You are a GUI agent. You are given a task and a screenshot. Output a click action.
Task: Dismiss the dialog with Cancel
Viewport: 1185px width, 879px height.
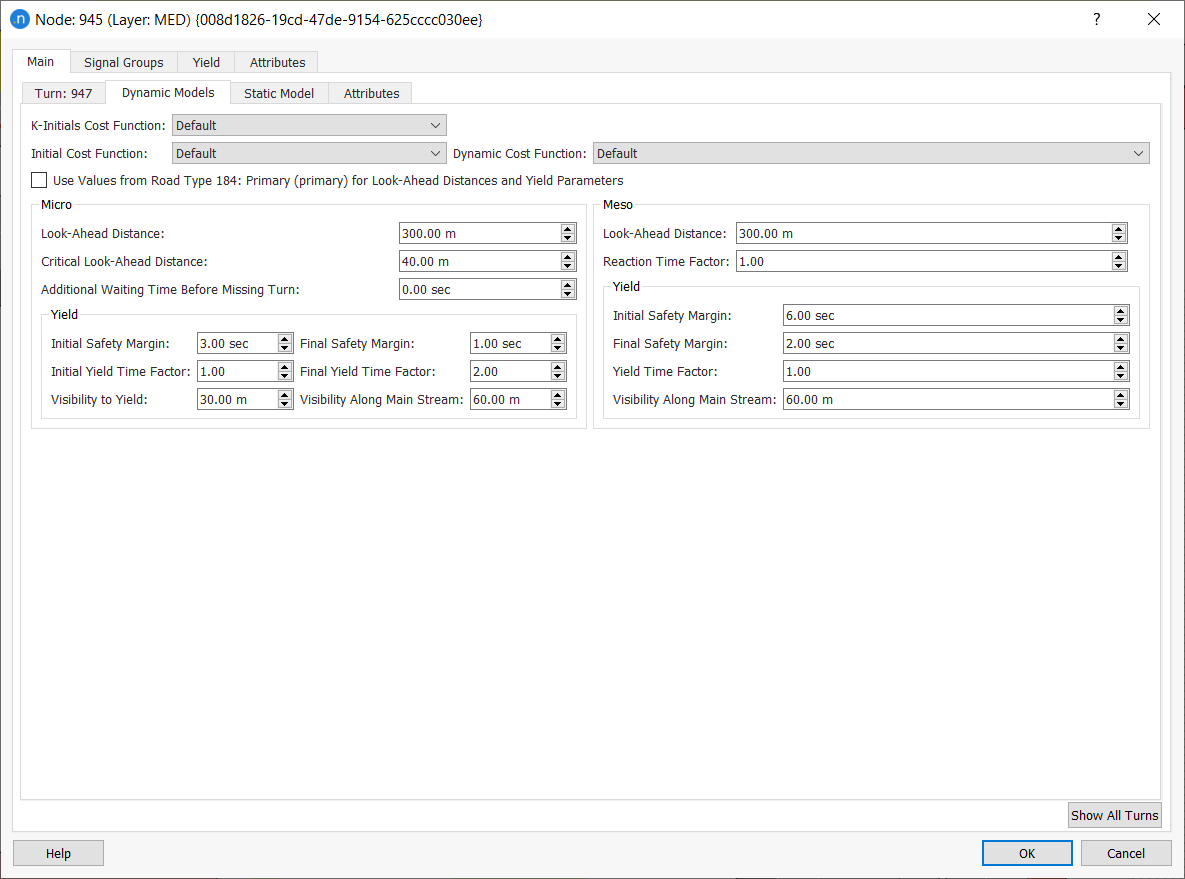pos(1126,853)
